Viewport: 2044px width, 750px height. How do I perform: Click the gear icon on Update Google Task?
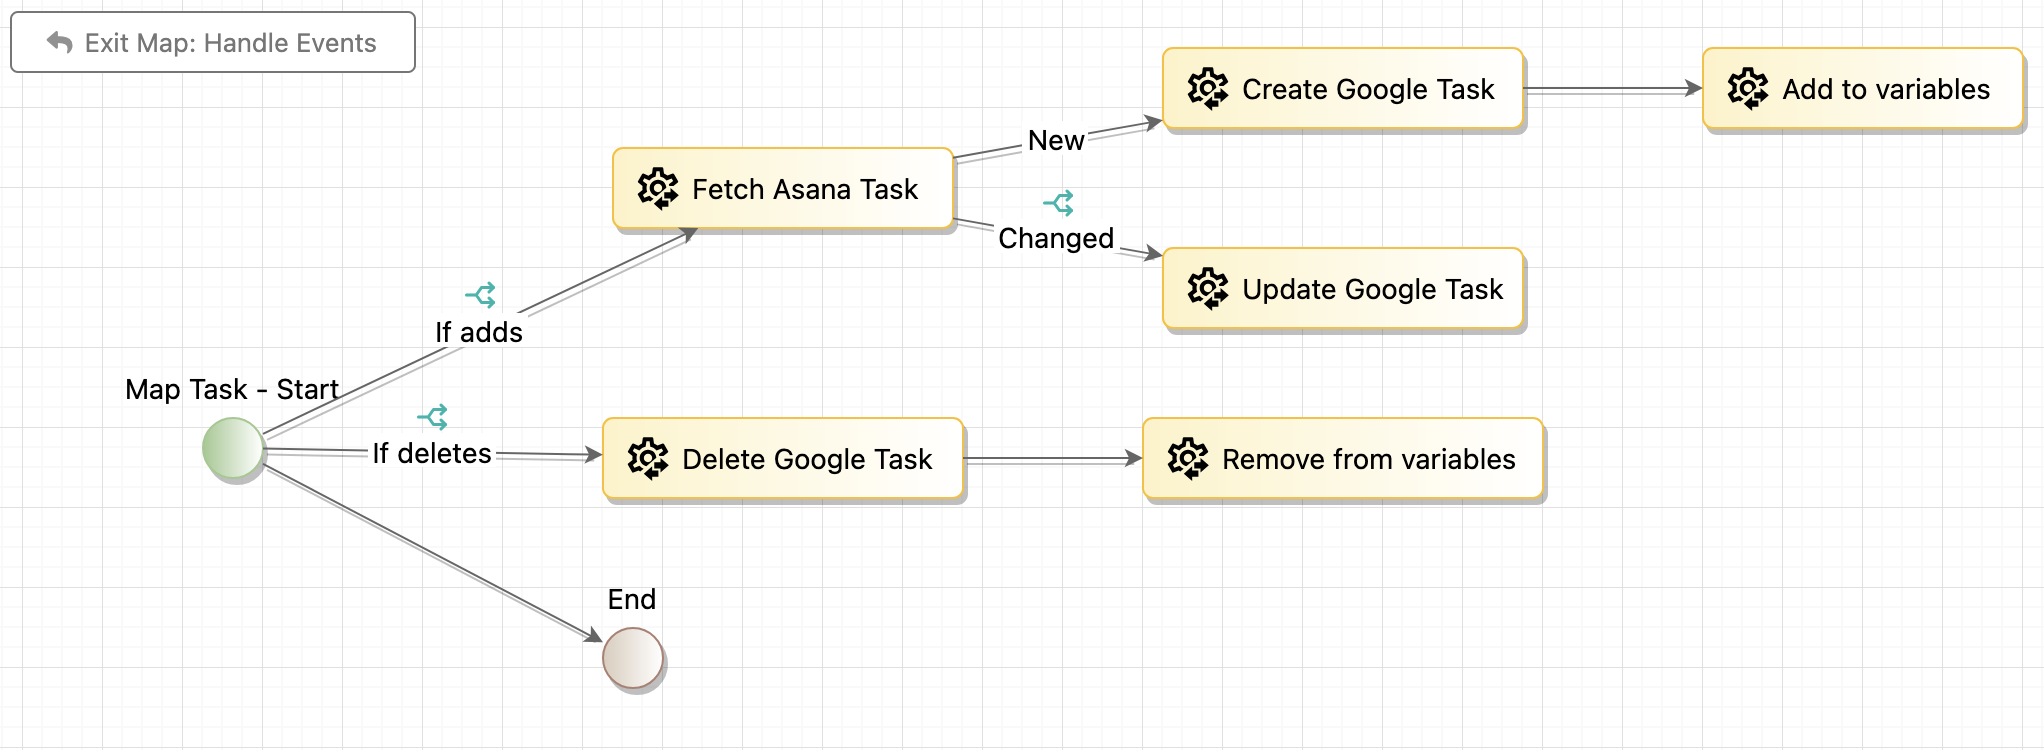coord(1207,289)
